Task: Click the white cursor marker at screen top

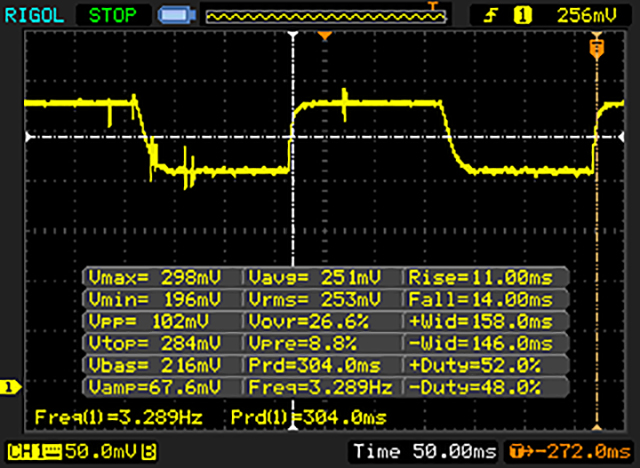Action: 293,35
